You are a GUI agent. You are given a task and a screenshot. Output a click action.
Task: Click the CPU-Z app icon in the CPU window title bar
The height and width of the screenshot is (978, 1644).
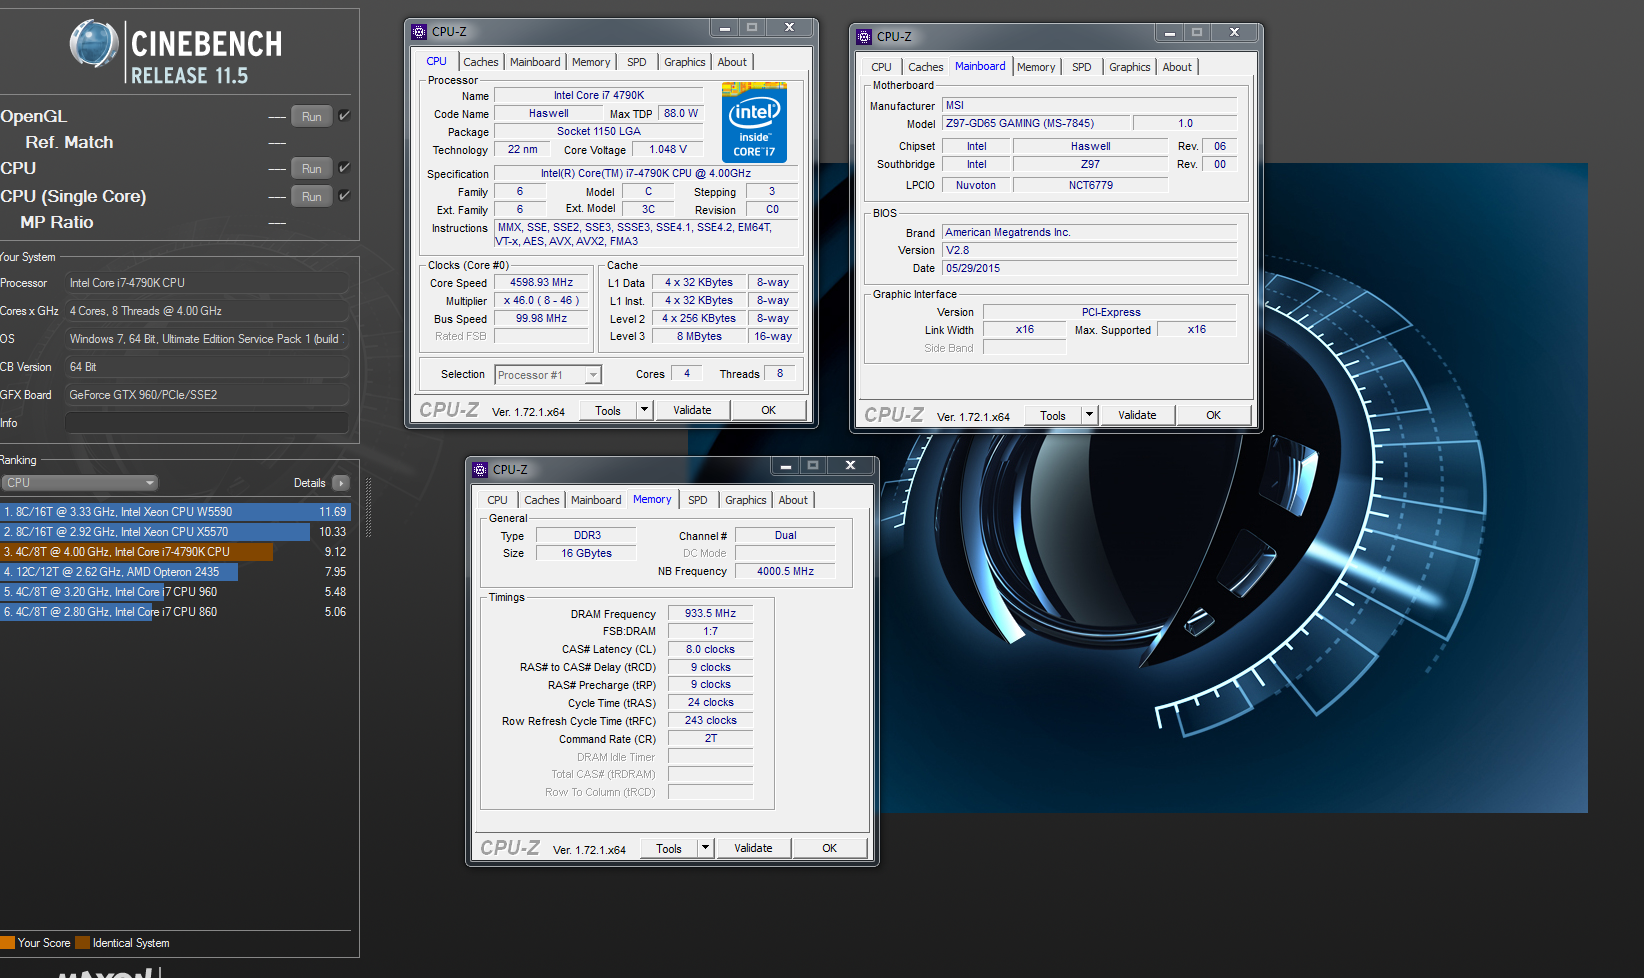[419, 32]
